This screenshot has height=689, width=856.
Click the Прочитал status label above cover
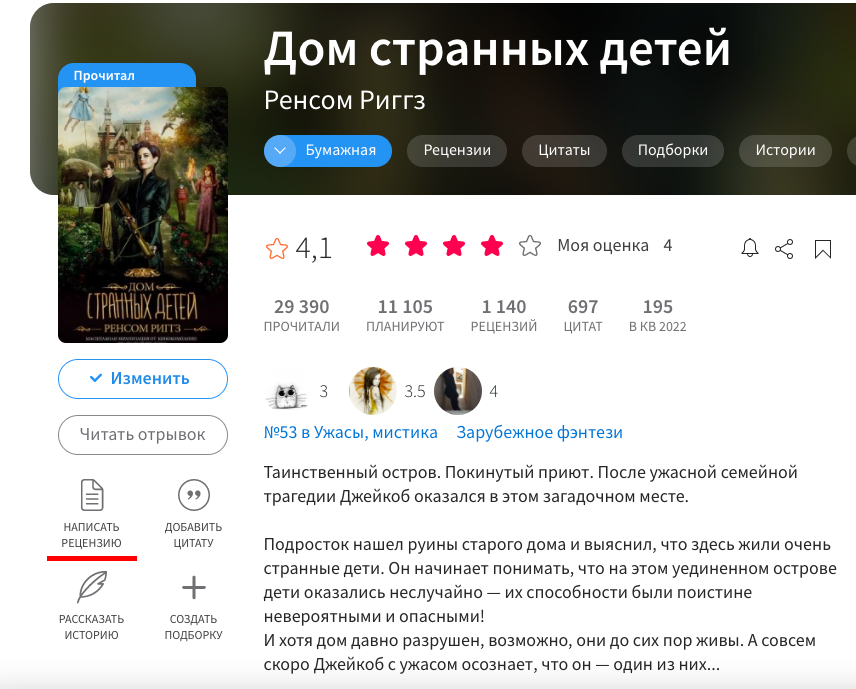tap(104, 76)
